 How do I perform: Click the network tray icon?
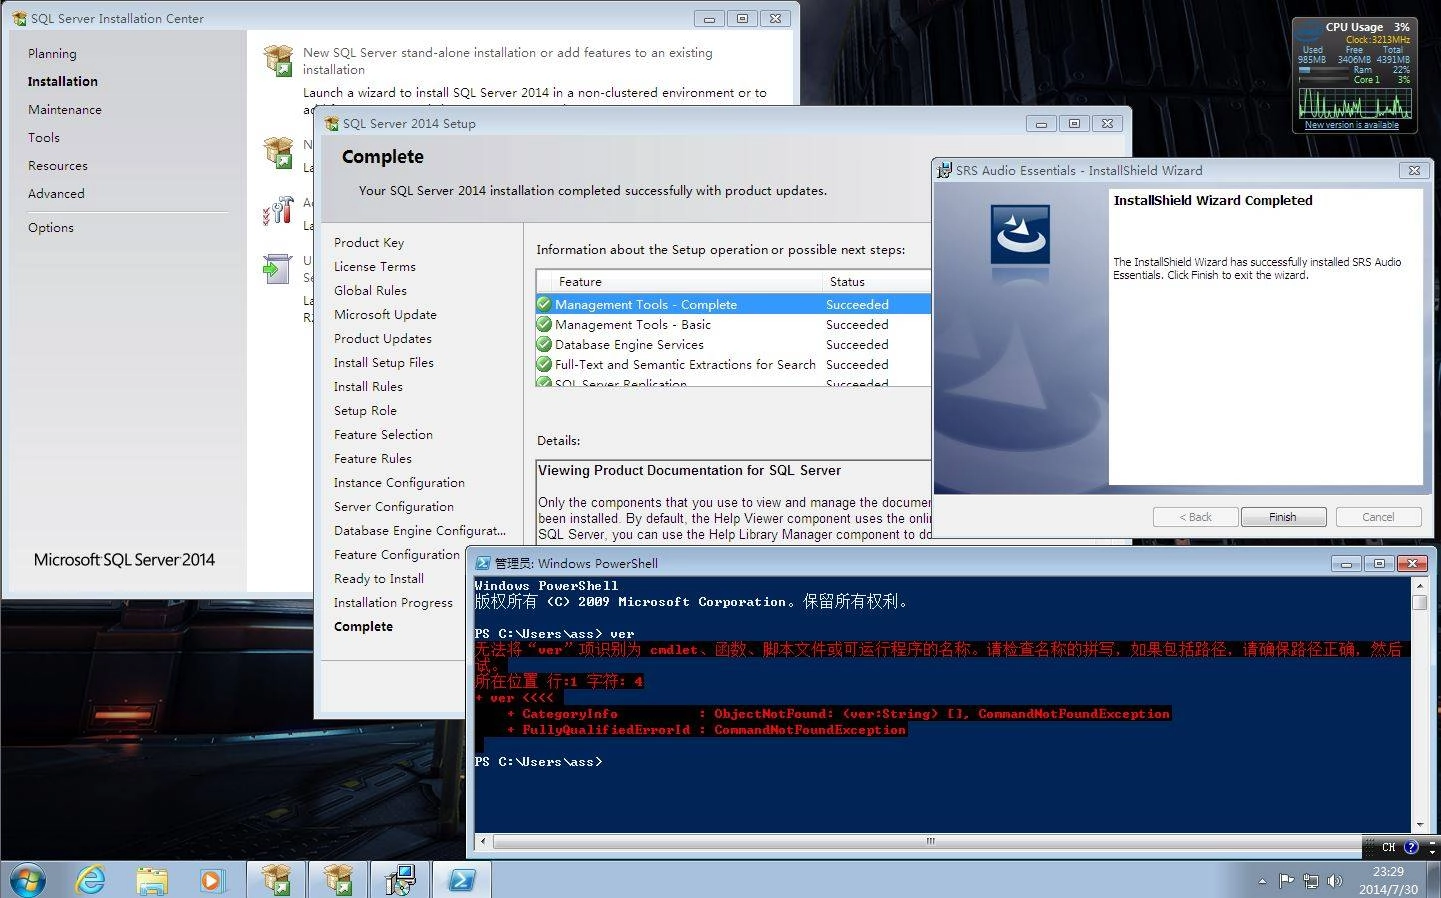tap(1311, 881)
